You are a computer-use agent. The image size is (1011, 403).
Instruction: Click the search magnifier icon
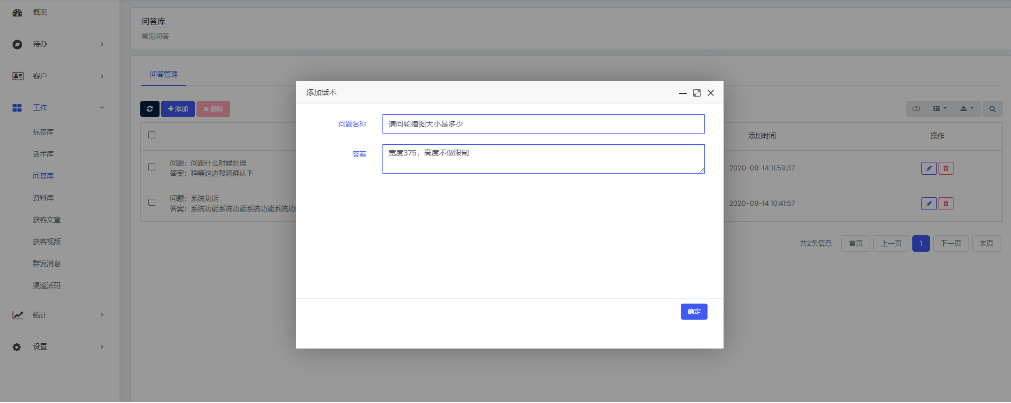tap(993, 108)
